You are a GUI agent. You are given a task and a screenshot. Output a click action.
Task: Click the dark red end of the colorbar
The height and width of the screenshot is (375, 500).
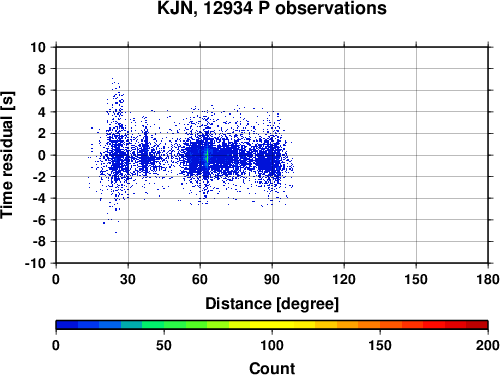point(477,325)
